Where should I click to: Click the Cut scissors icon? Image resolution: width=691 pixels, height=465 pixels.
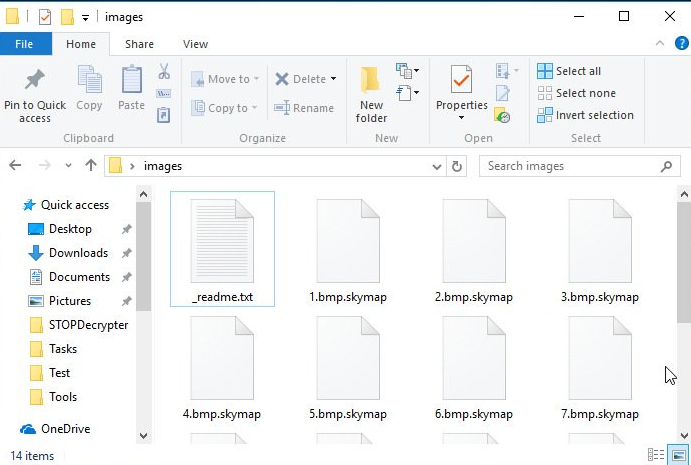[x=164, y=72]
